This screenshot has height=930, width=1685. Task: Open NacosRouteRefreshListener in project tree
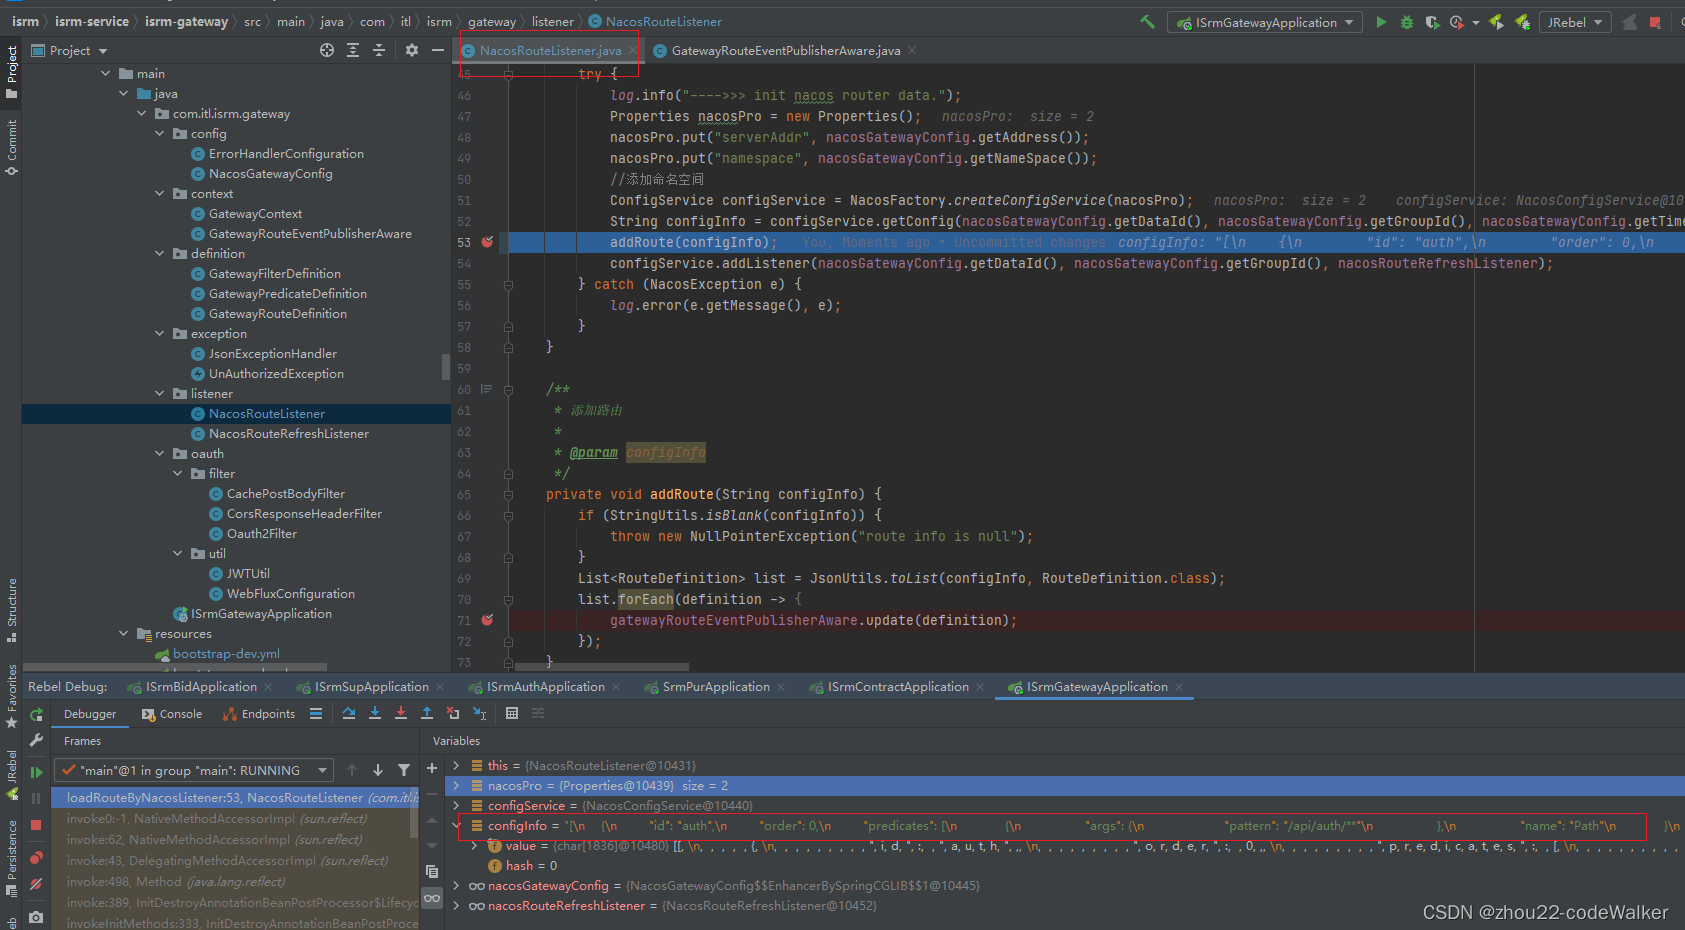(x=288, y=434)
